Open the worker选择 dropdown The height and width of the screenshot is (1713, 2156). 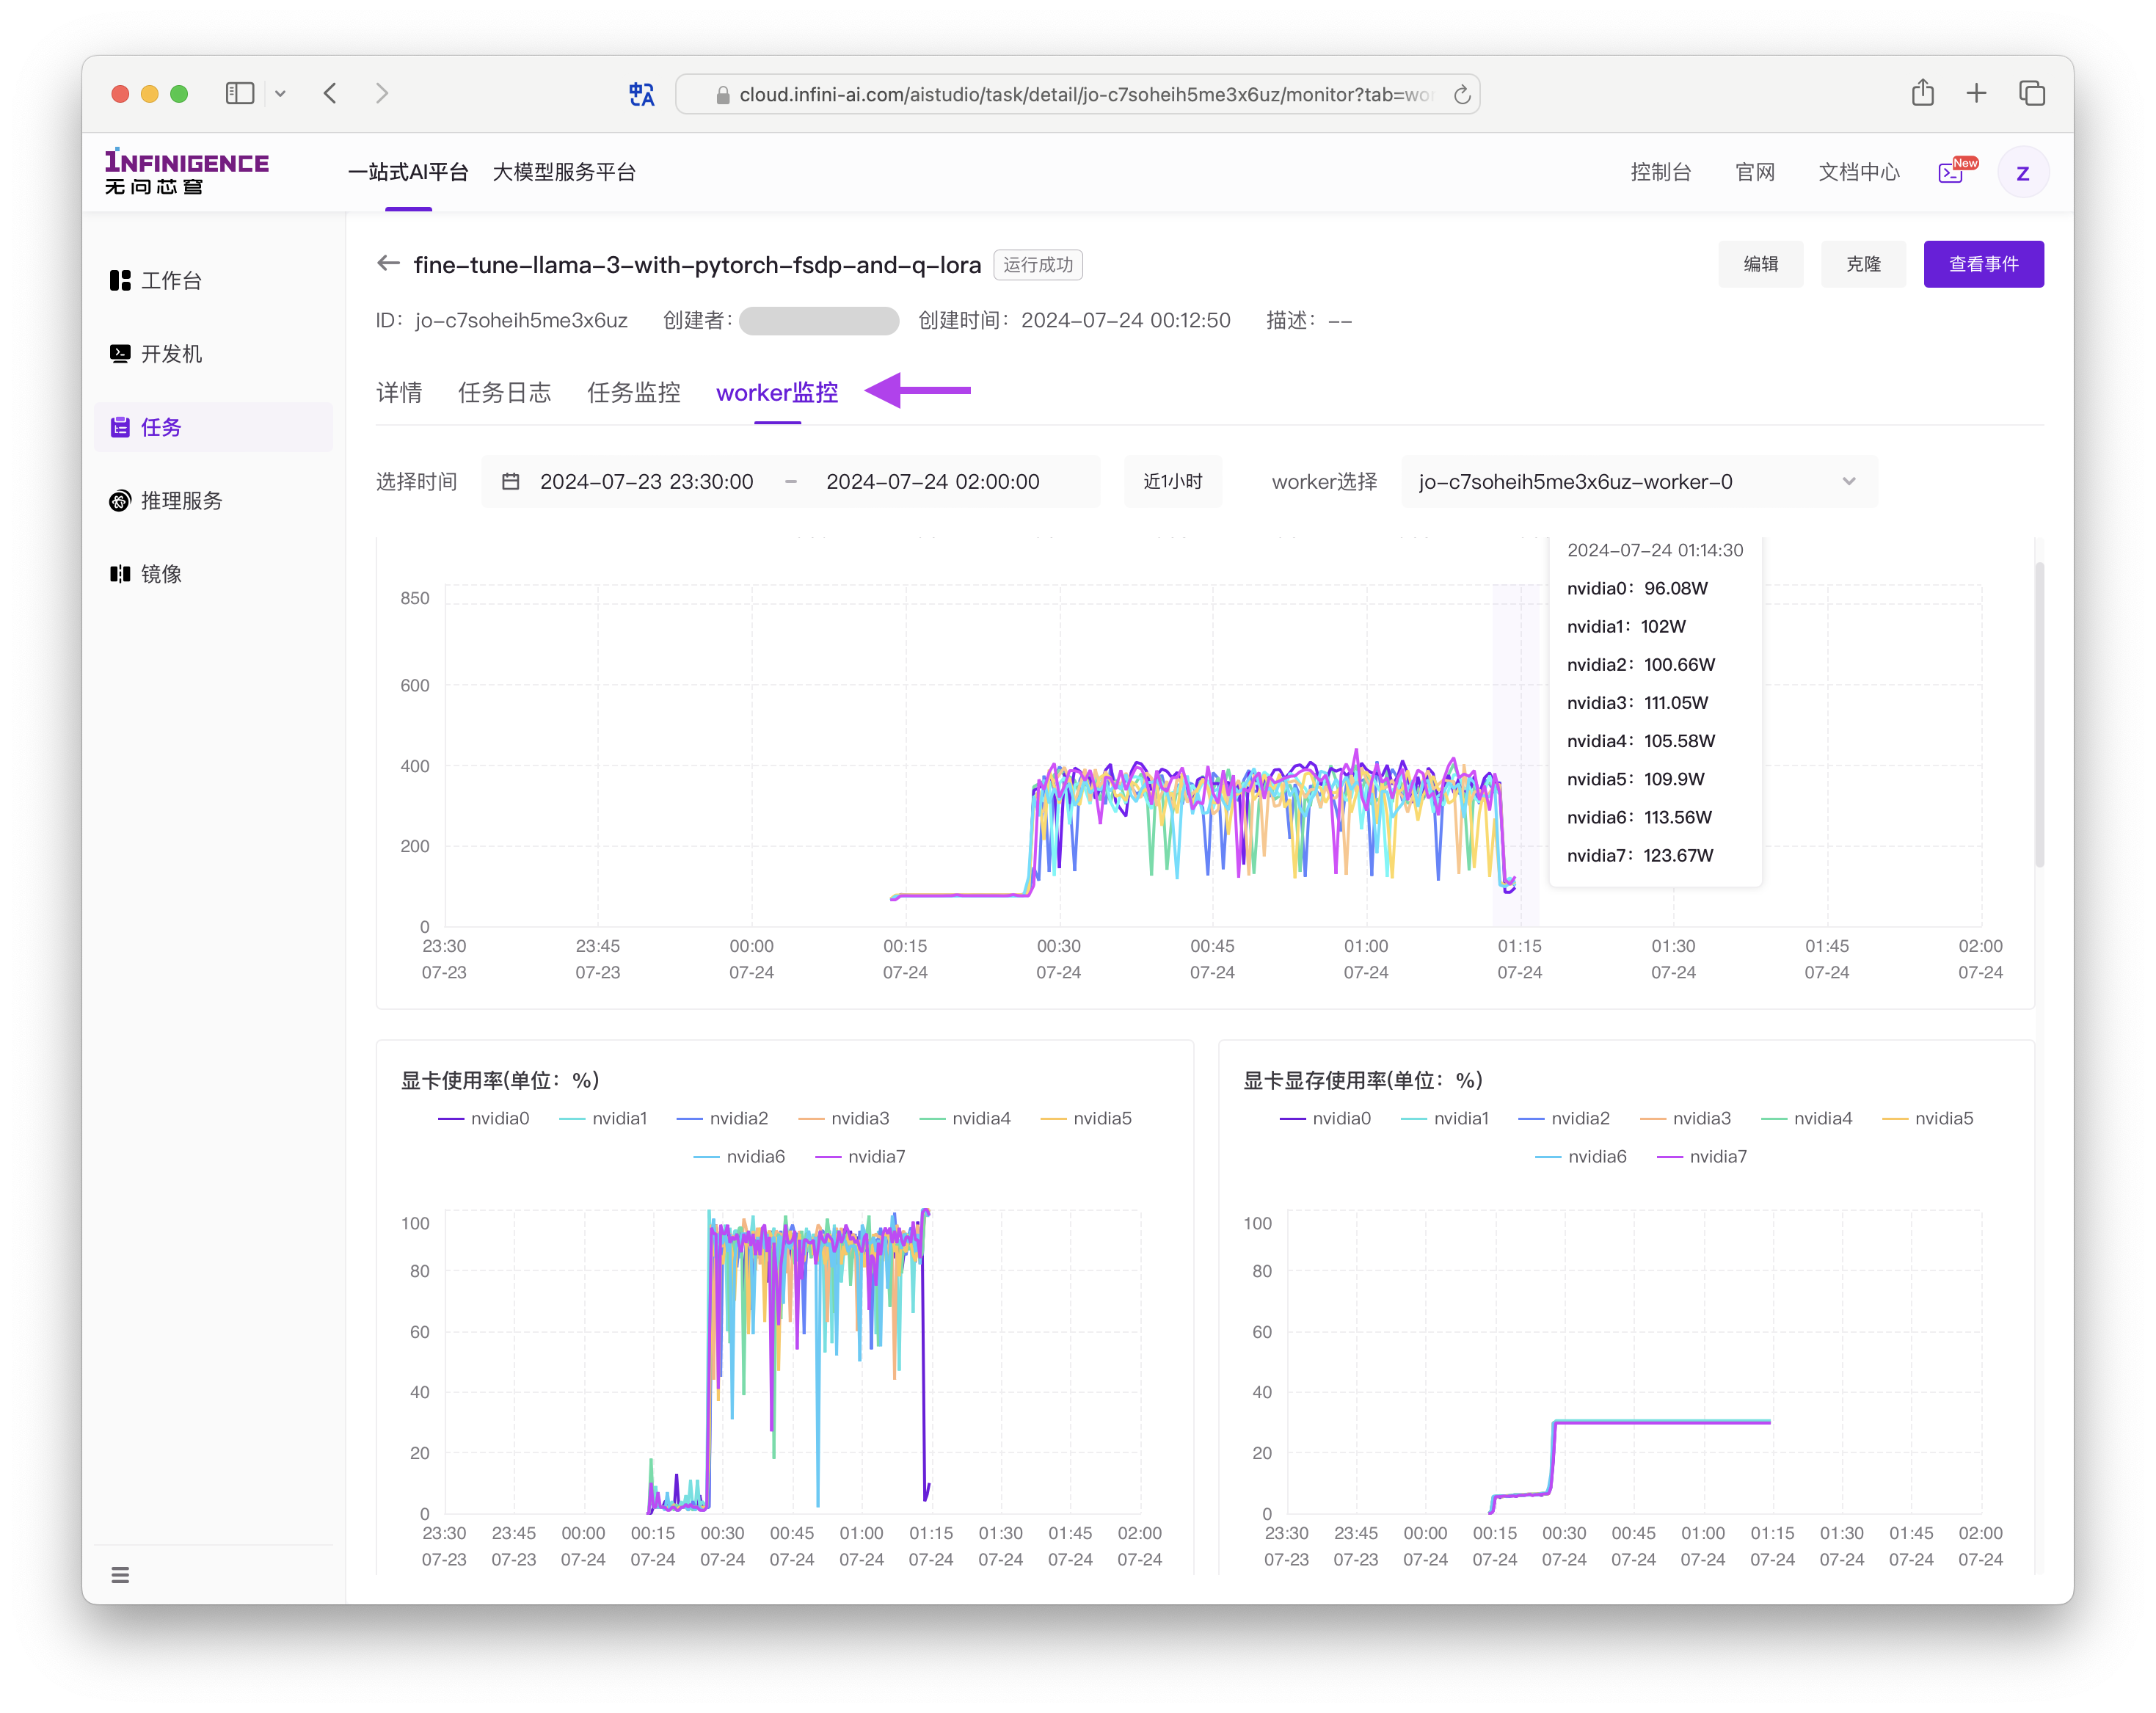click(x=1638, y=482)
